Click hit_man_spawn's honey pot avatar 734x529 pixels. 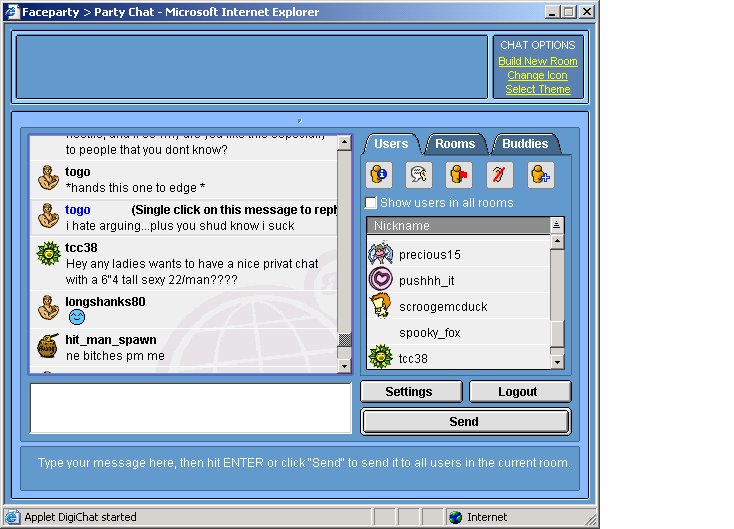[x=48, y=346]
